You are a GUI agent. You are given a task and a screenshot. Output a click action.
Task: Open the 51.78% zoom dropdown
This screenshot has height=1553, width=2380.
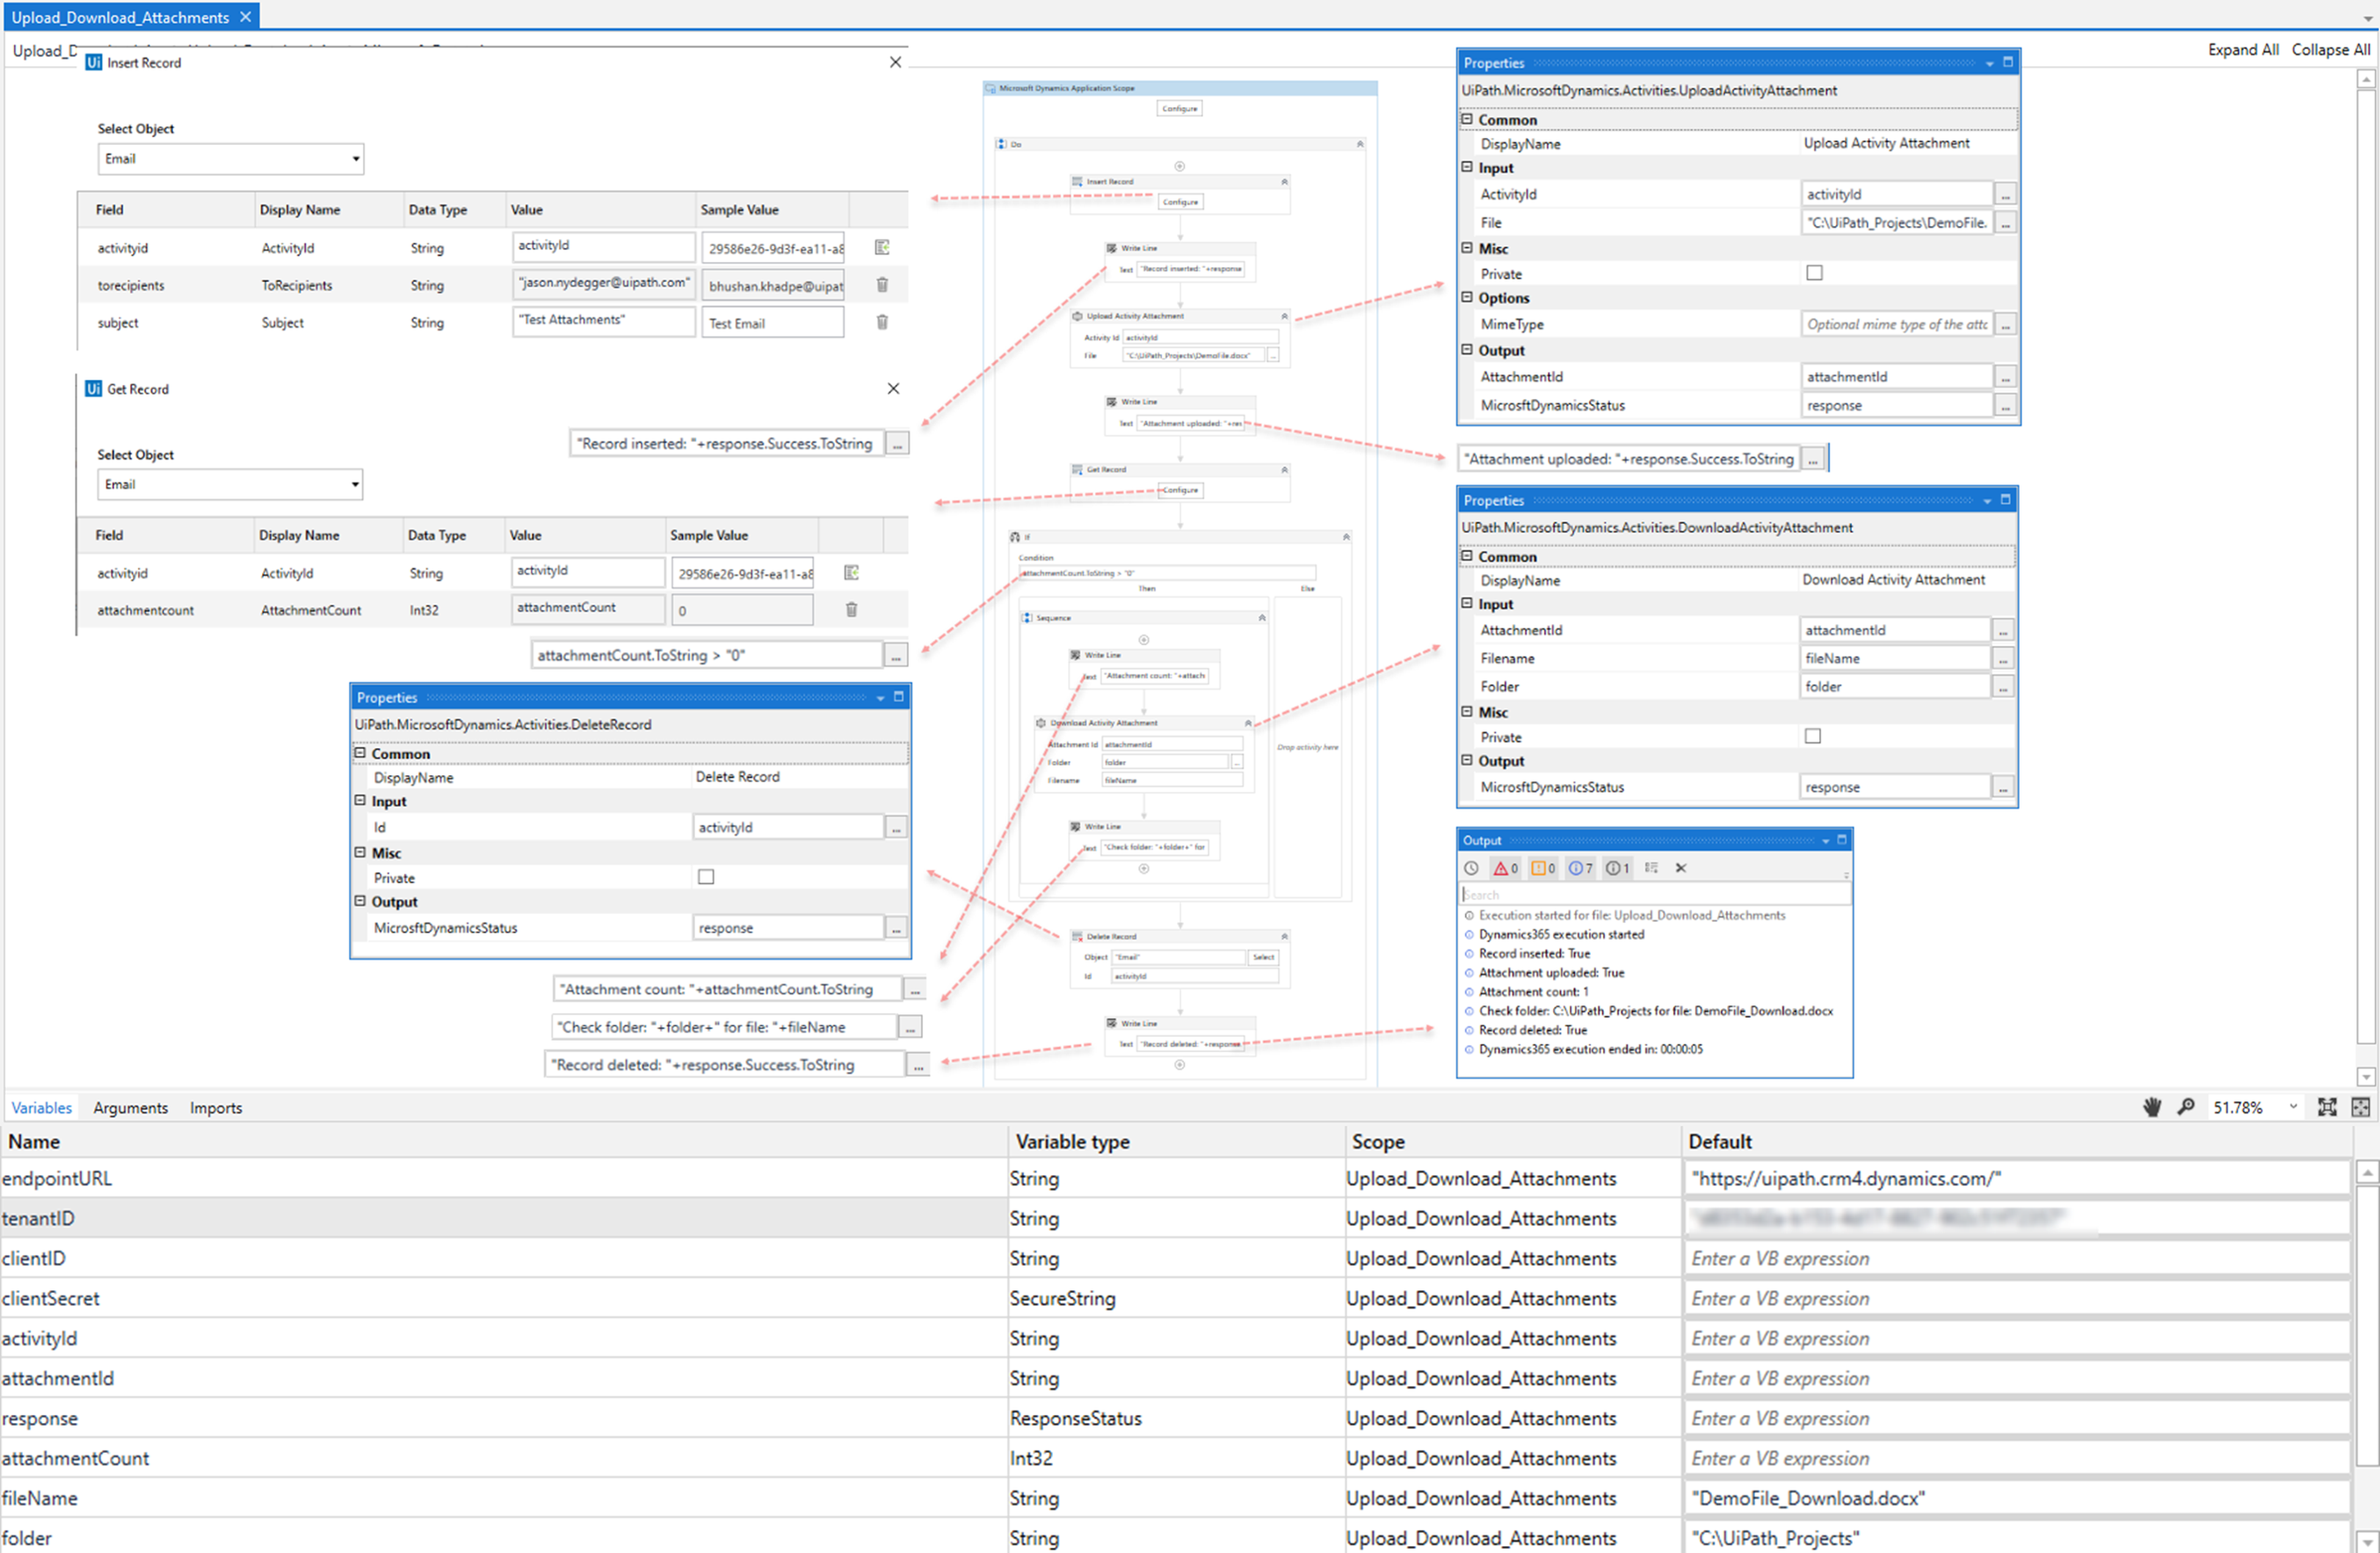[x=2293, y=1107]
